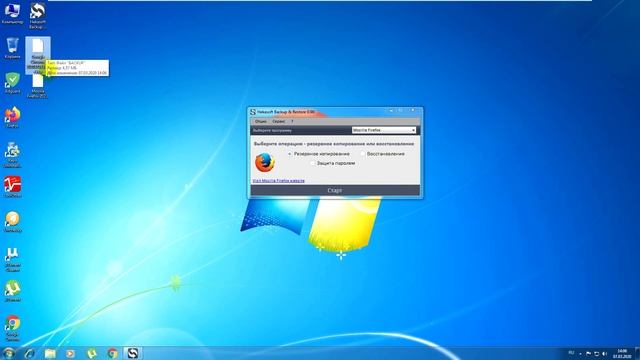640x360 pixels.
Task: Click the Action Center flag tray icon
Action: click(588, 353)
